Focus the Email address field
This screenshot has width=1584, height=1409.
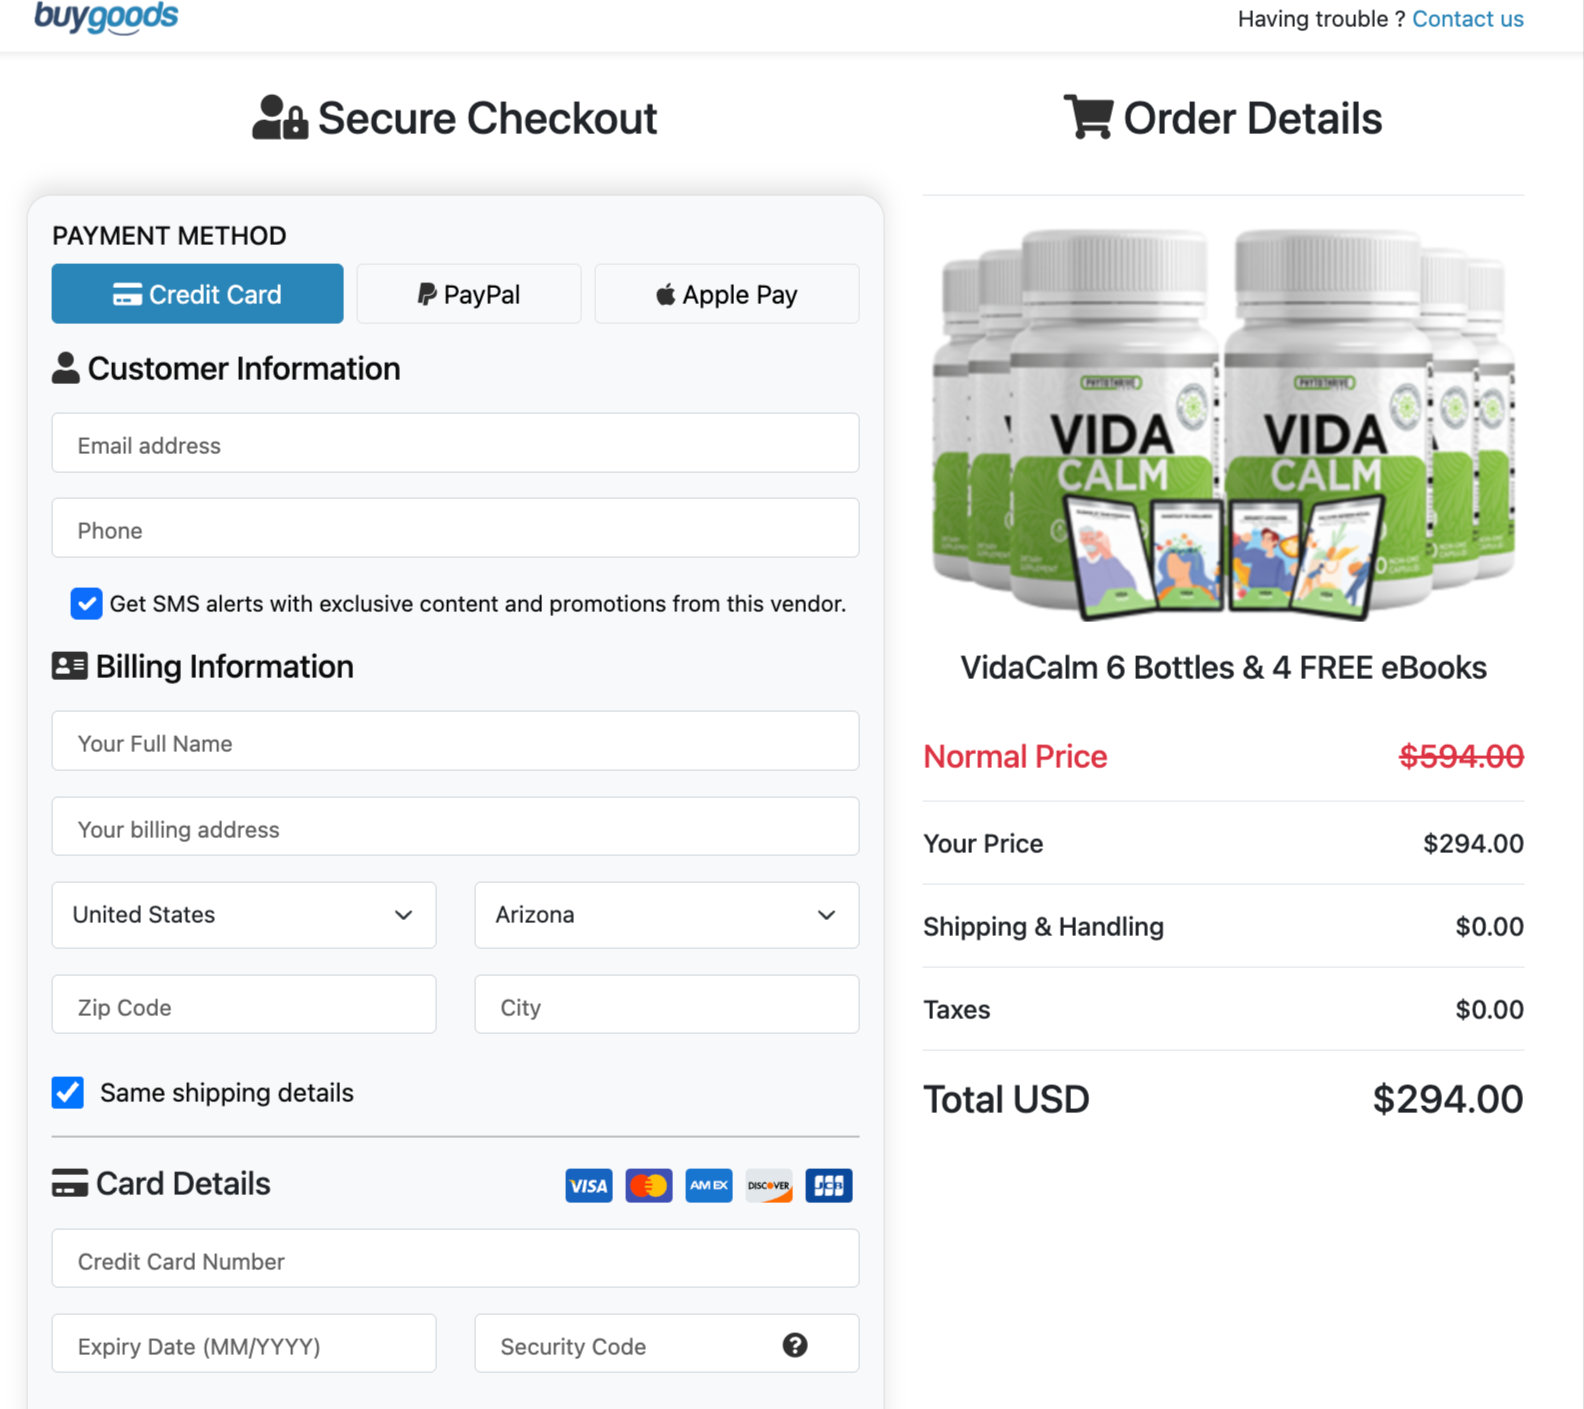click(455, 443)
